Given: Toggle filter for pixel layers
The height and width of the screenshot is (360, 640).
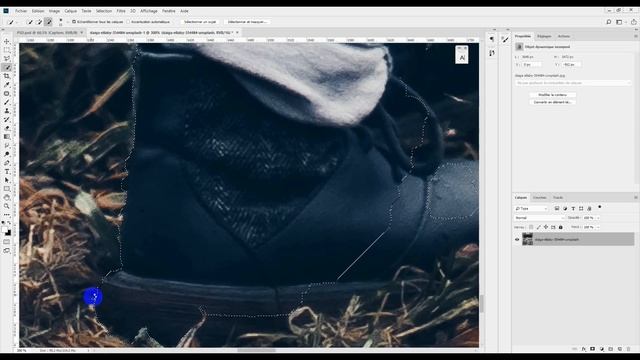Looking at the screenshot, I should point(557,209).
